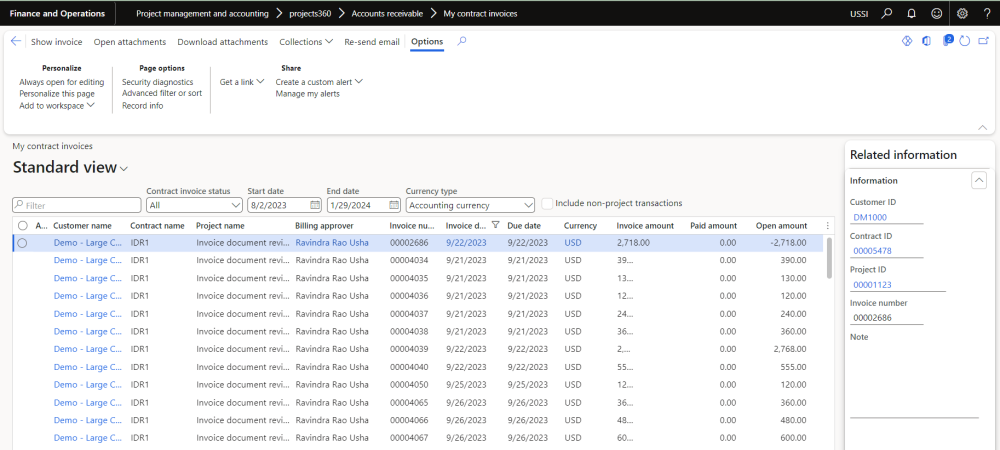
Task: Enable Include non-project transactions checkbox
Action: [x=547, y=204]
